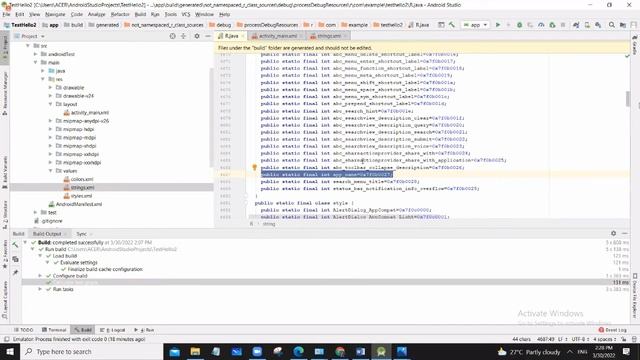
Task: Open Edge browser from taskbar
Action: click(x=298, y=351)
